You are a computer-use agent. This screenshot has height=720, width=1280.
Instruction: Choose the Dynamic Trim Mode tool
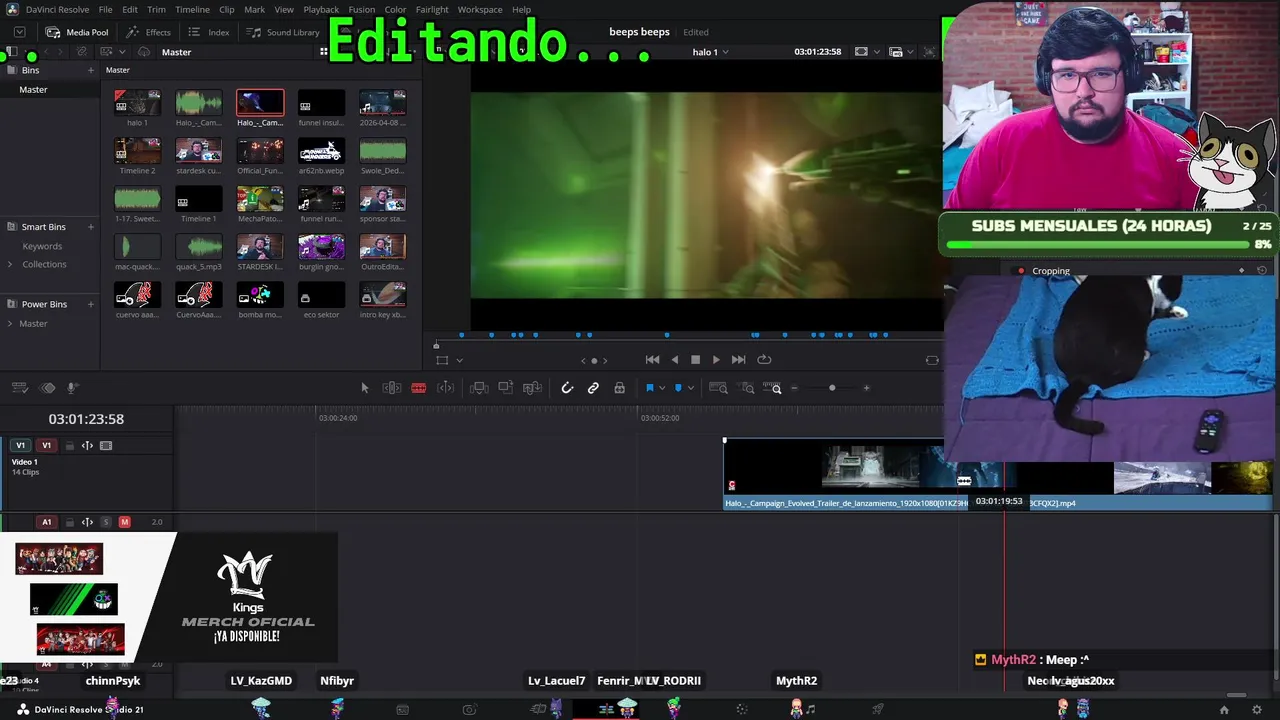(446, 388)
